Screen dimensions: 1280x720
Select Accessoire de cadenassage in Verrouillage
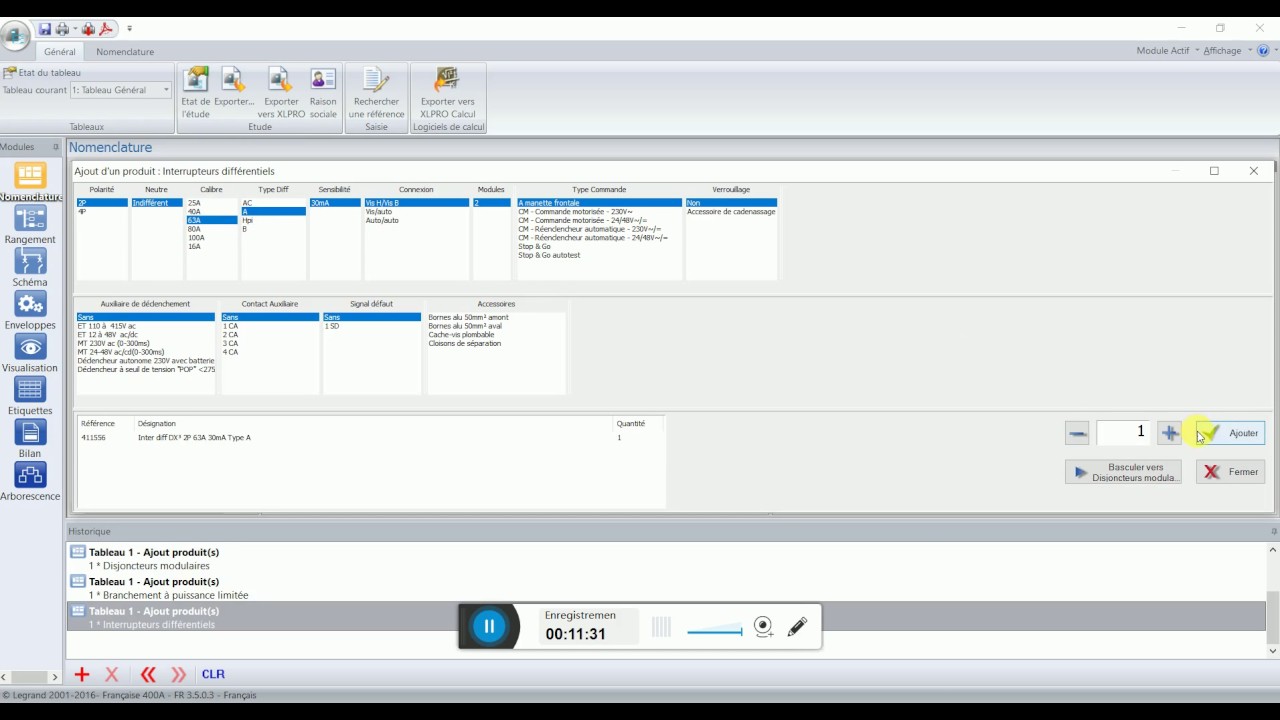[731, 212]
